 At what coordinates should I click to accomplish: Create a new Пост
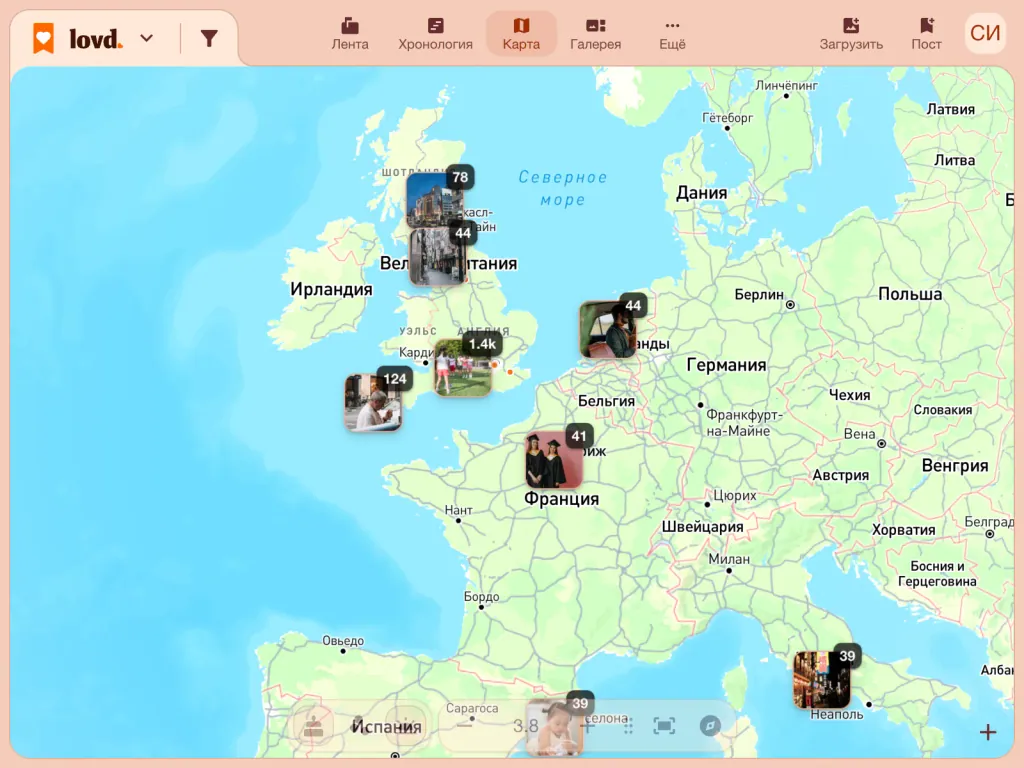(926, 34)
